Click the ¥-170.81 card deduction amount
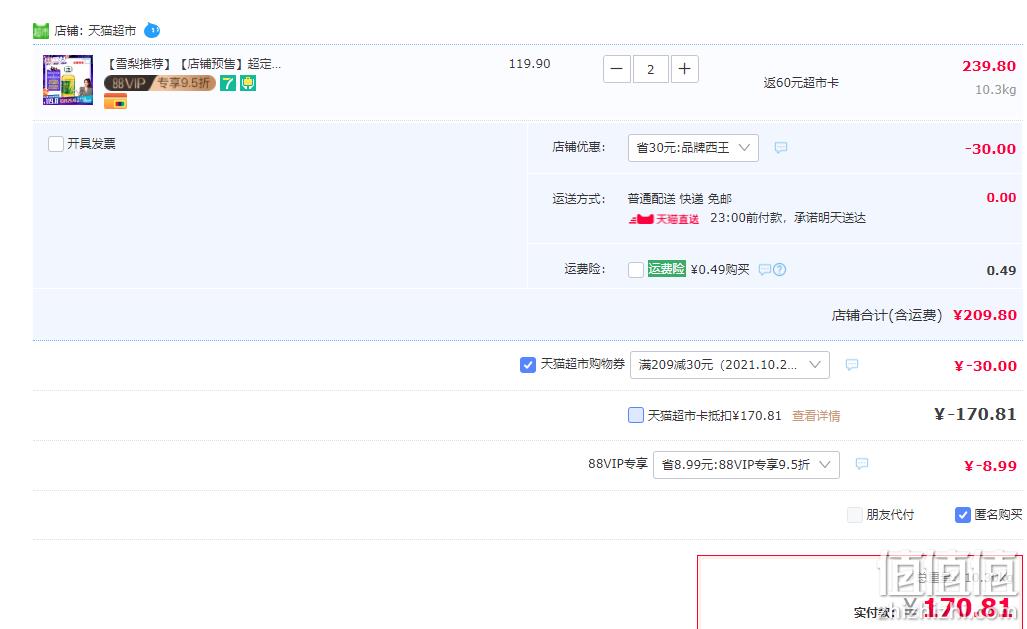Screen dimensions: 1027x629 [975, 414]
